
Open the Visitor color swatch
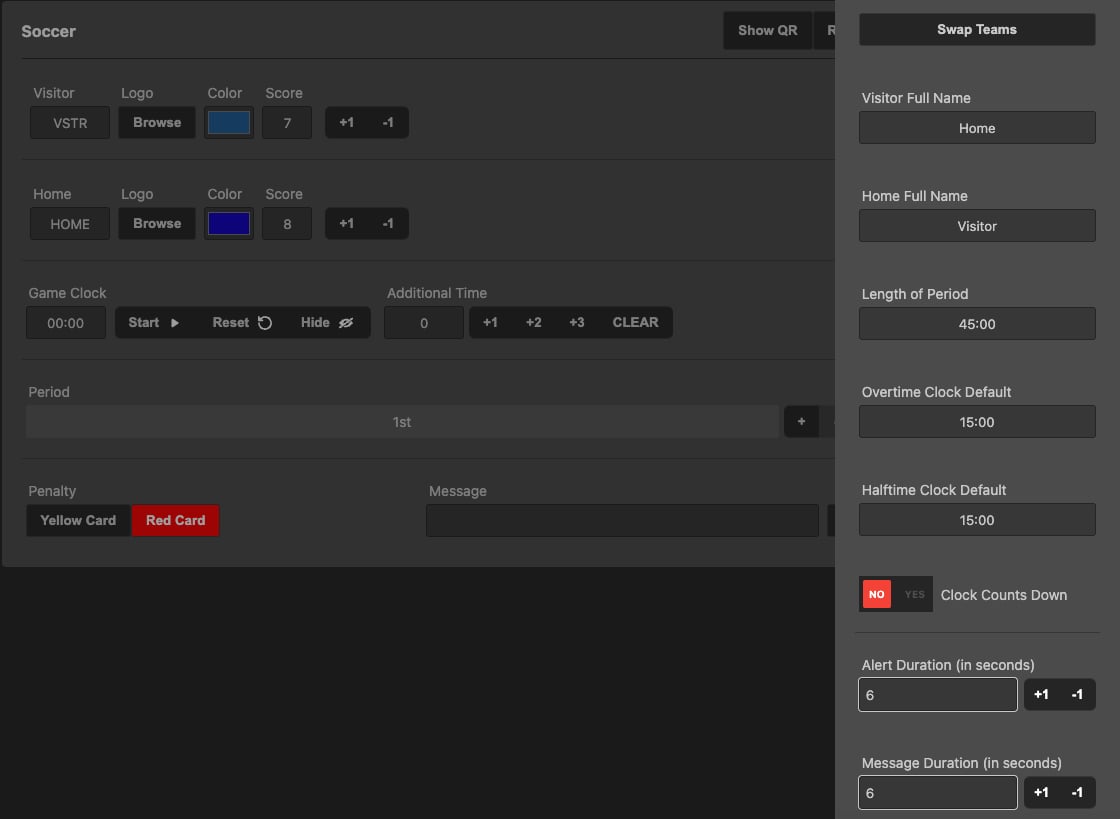[x=229, y=123]
